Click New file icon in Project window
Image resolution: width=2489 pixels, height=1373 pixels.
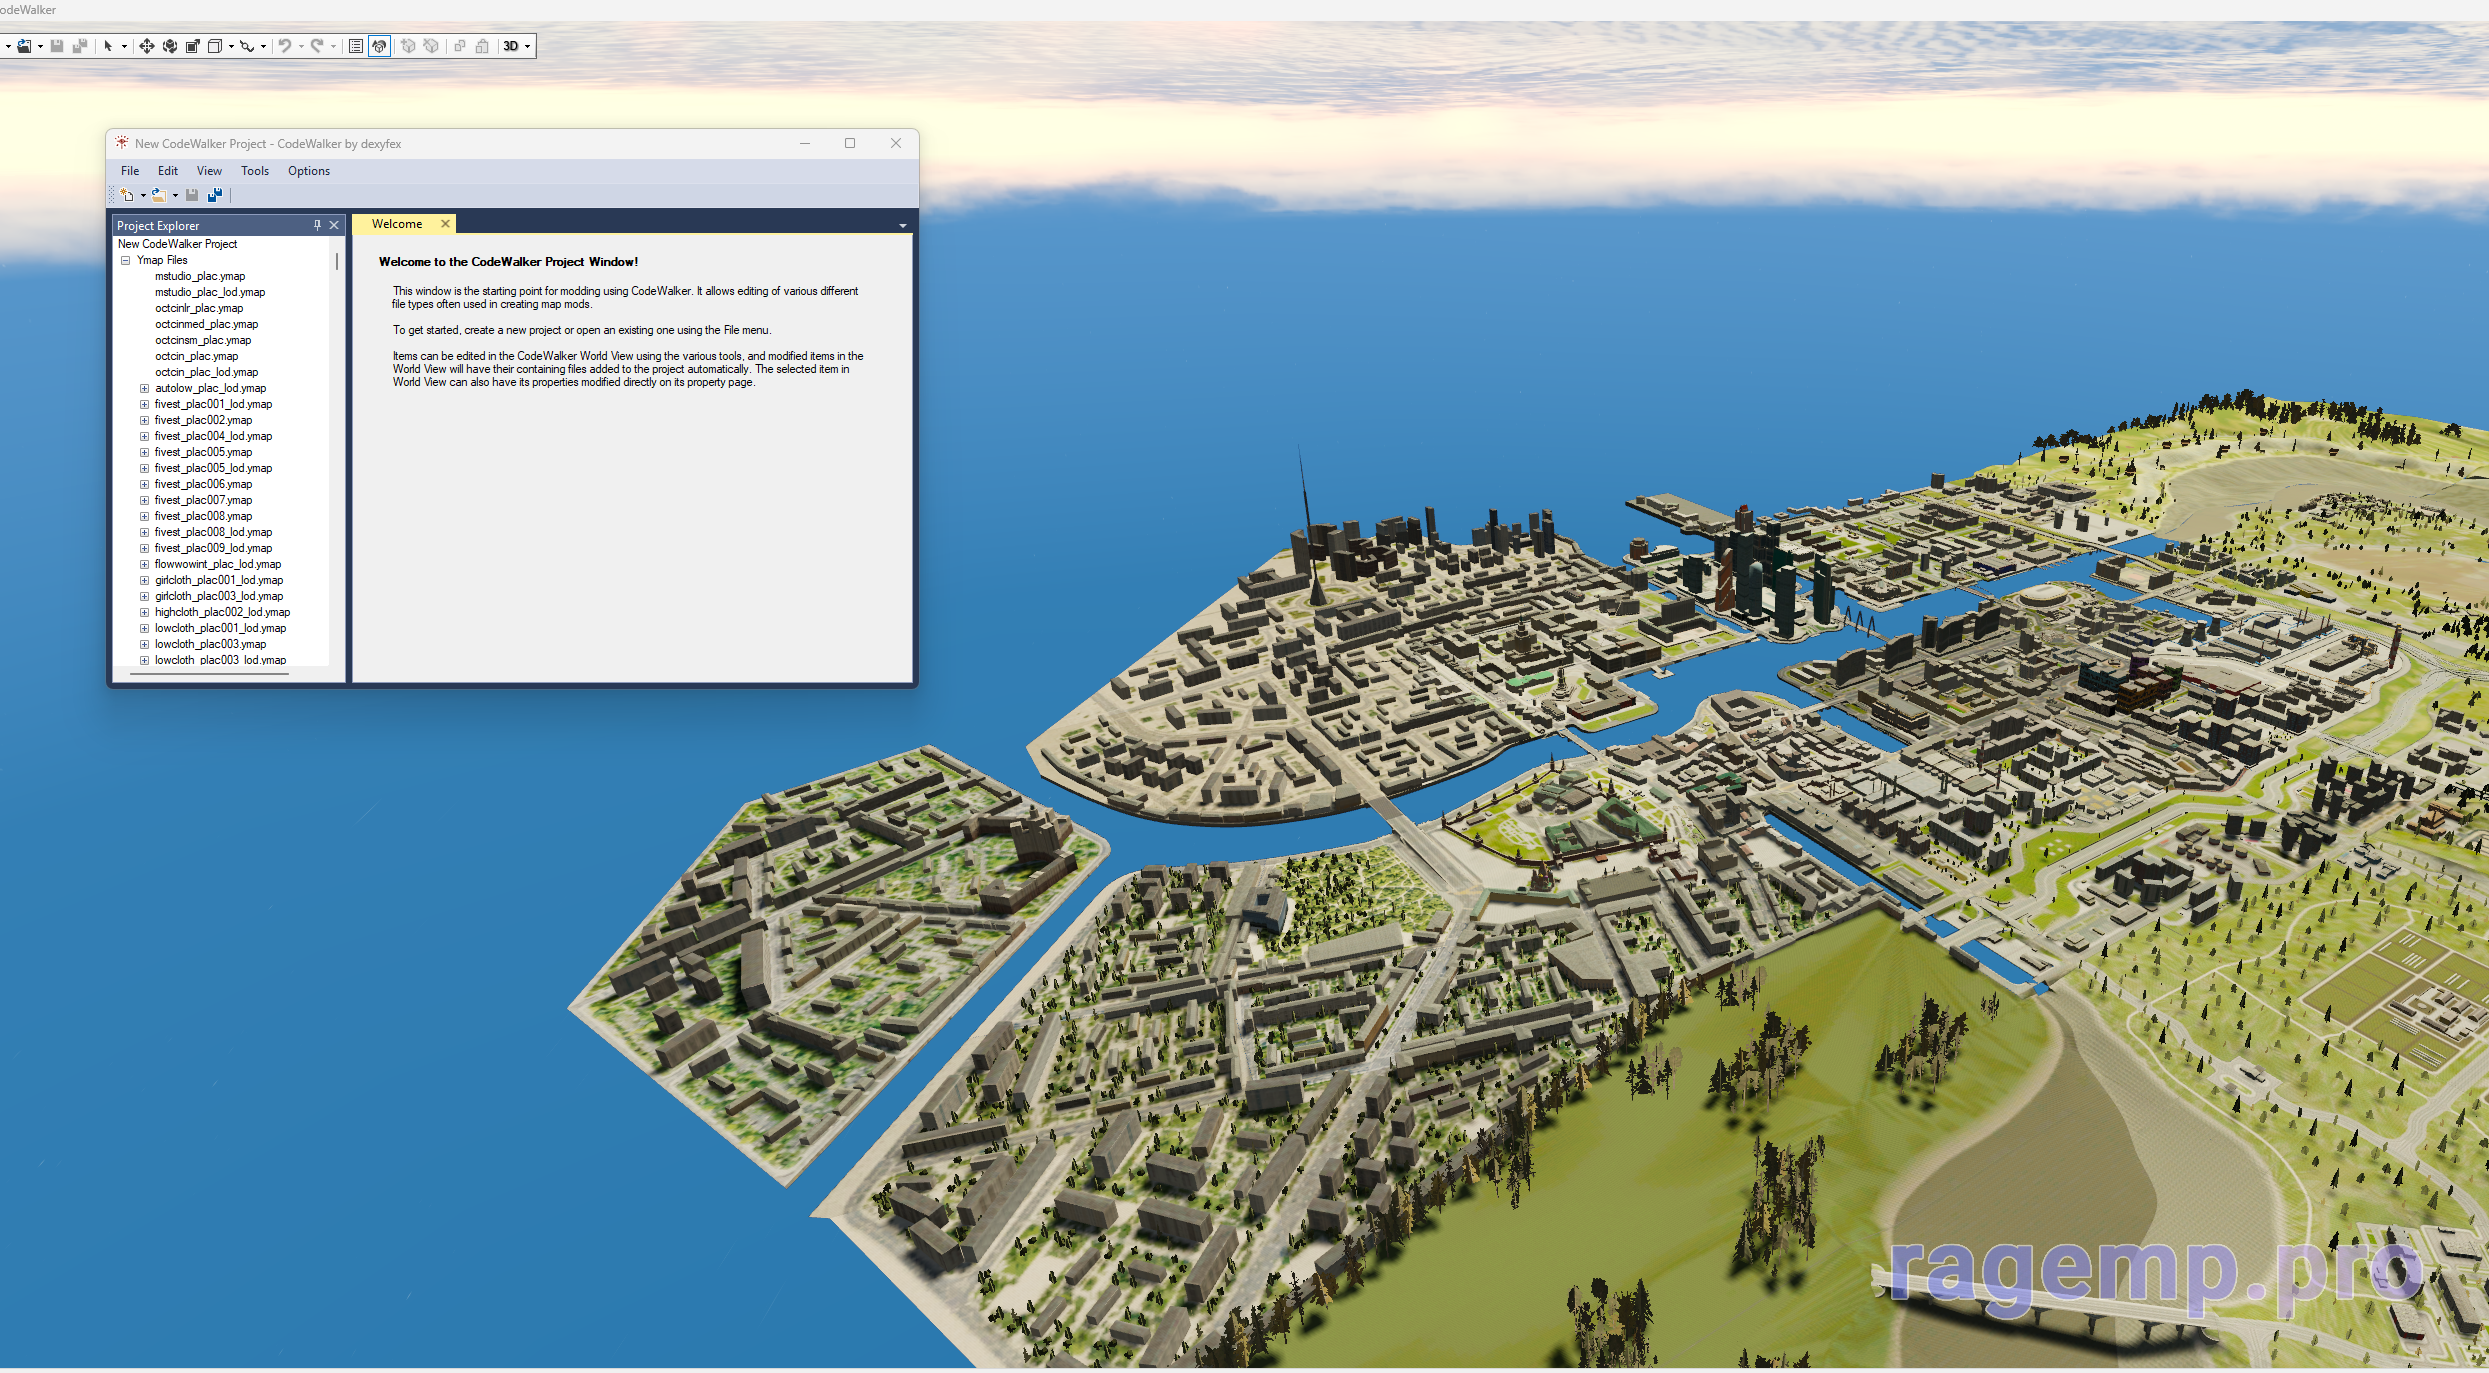tap(127, 195)
